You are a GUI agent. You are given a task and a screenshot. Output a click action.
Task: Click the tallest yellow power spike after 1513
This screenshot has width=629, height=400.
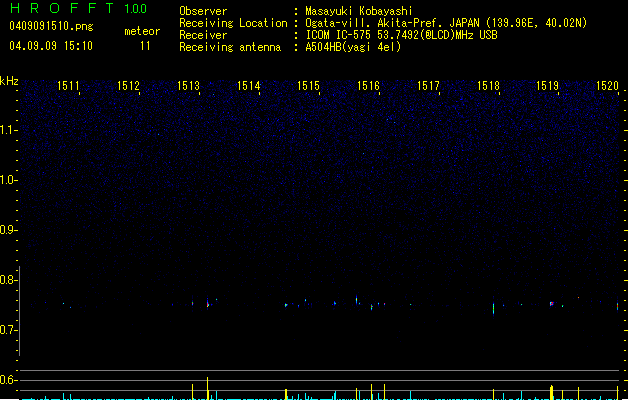coord(207,388)
